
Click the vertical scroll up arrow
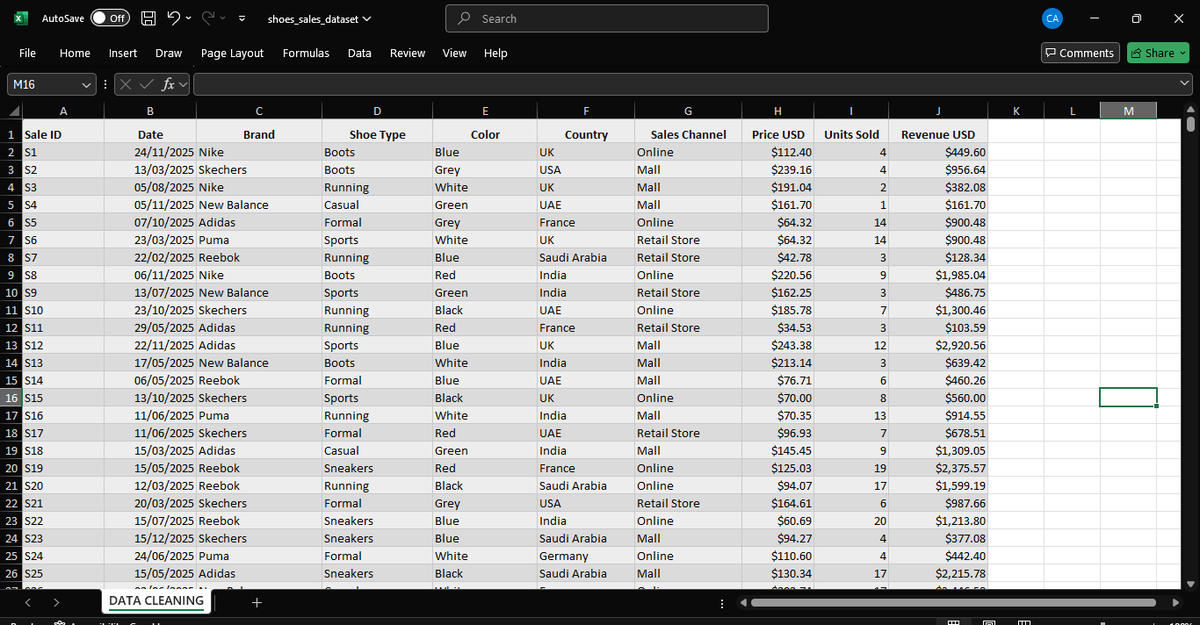pos(1190,111)
